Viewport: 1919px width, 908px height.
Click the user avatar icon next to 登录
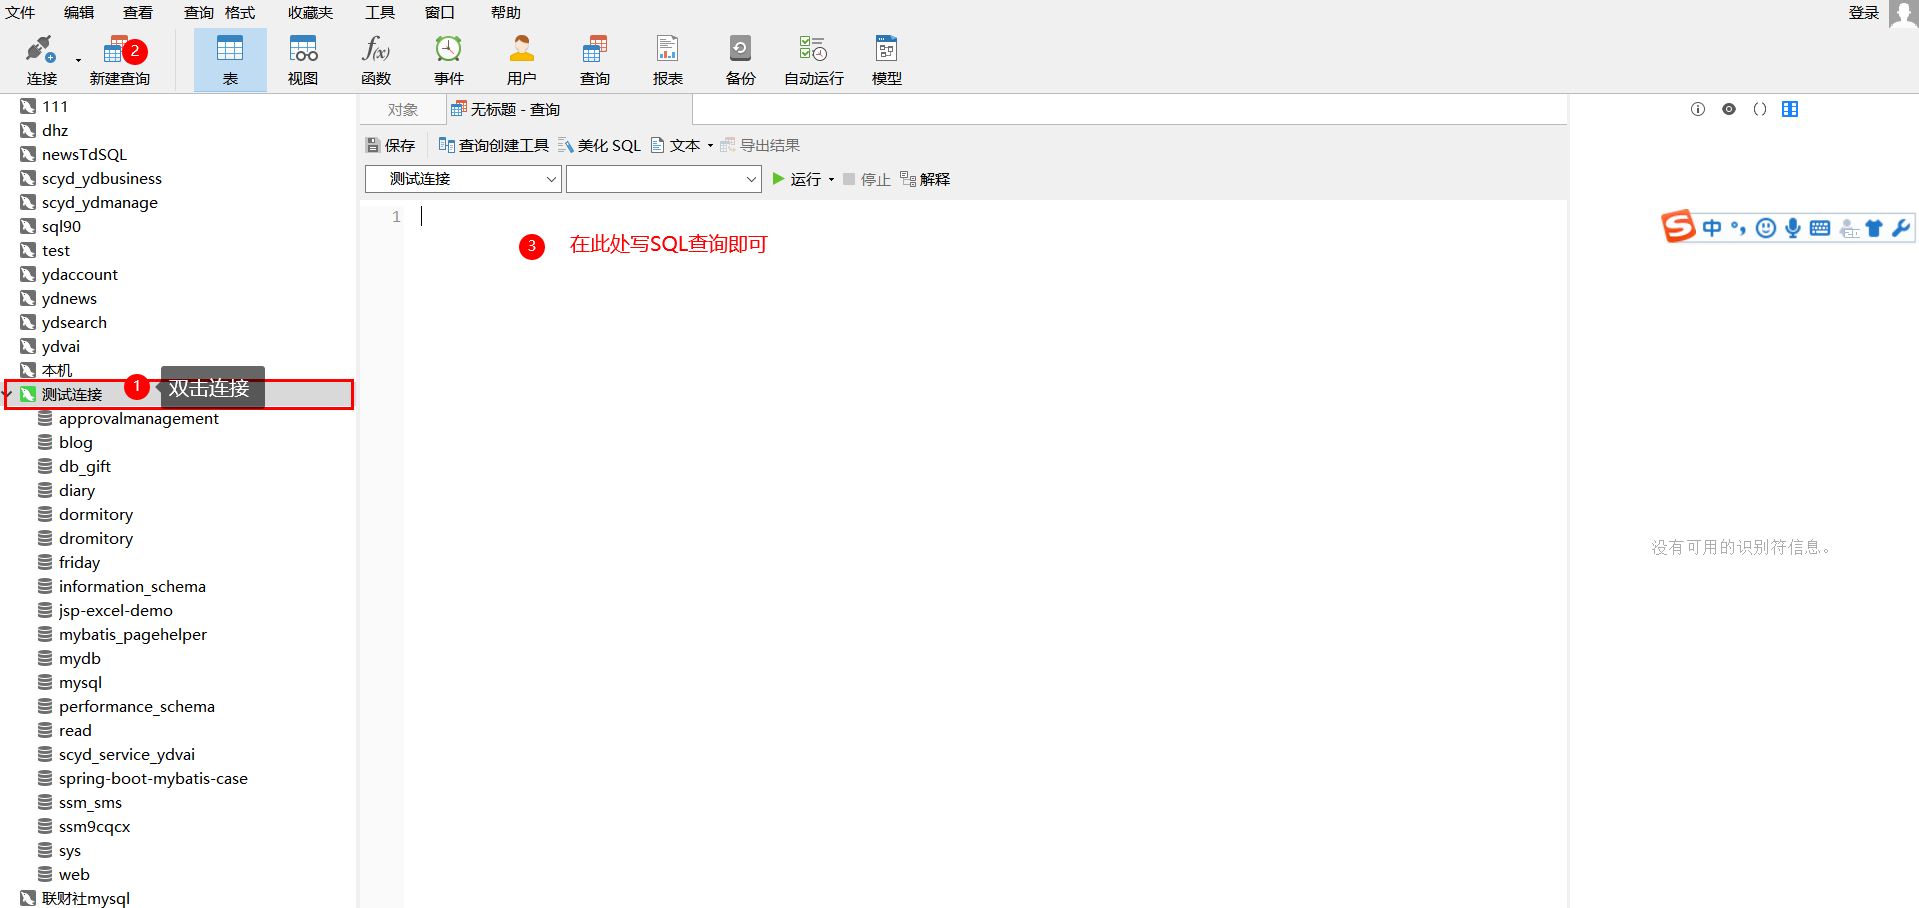(x=1903, y=13)
